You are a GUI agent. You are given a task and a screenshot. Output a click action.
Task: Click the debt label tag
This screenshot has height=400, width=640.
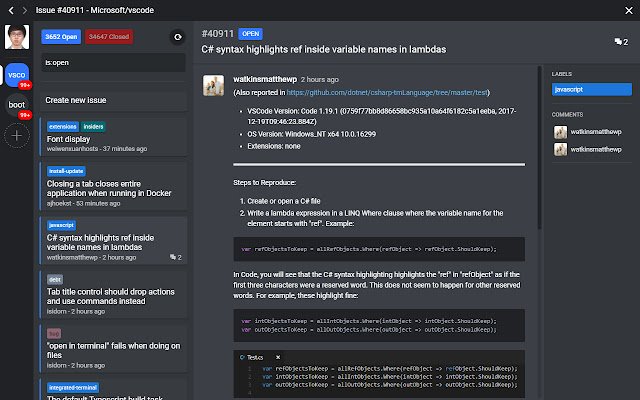tap(55, 279)
